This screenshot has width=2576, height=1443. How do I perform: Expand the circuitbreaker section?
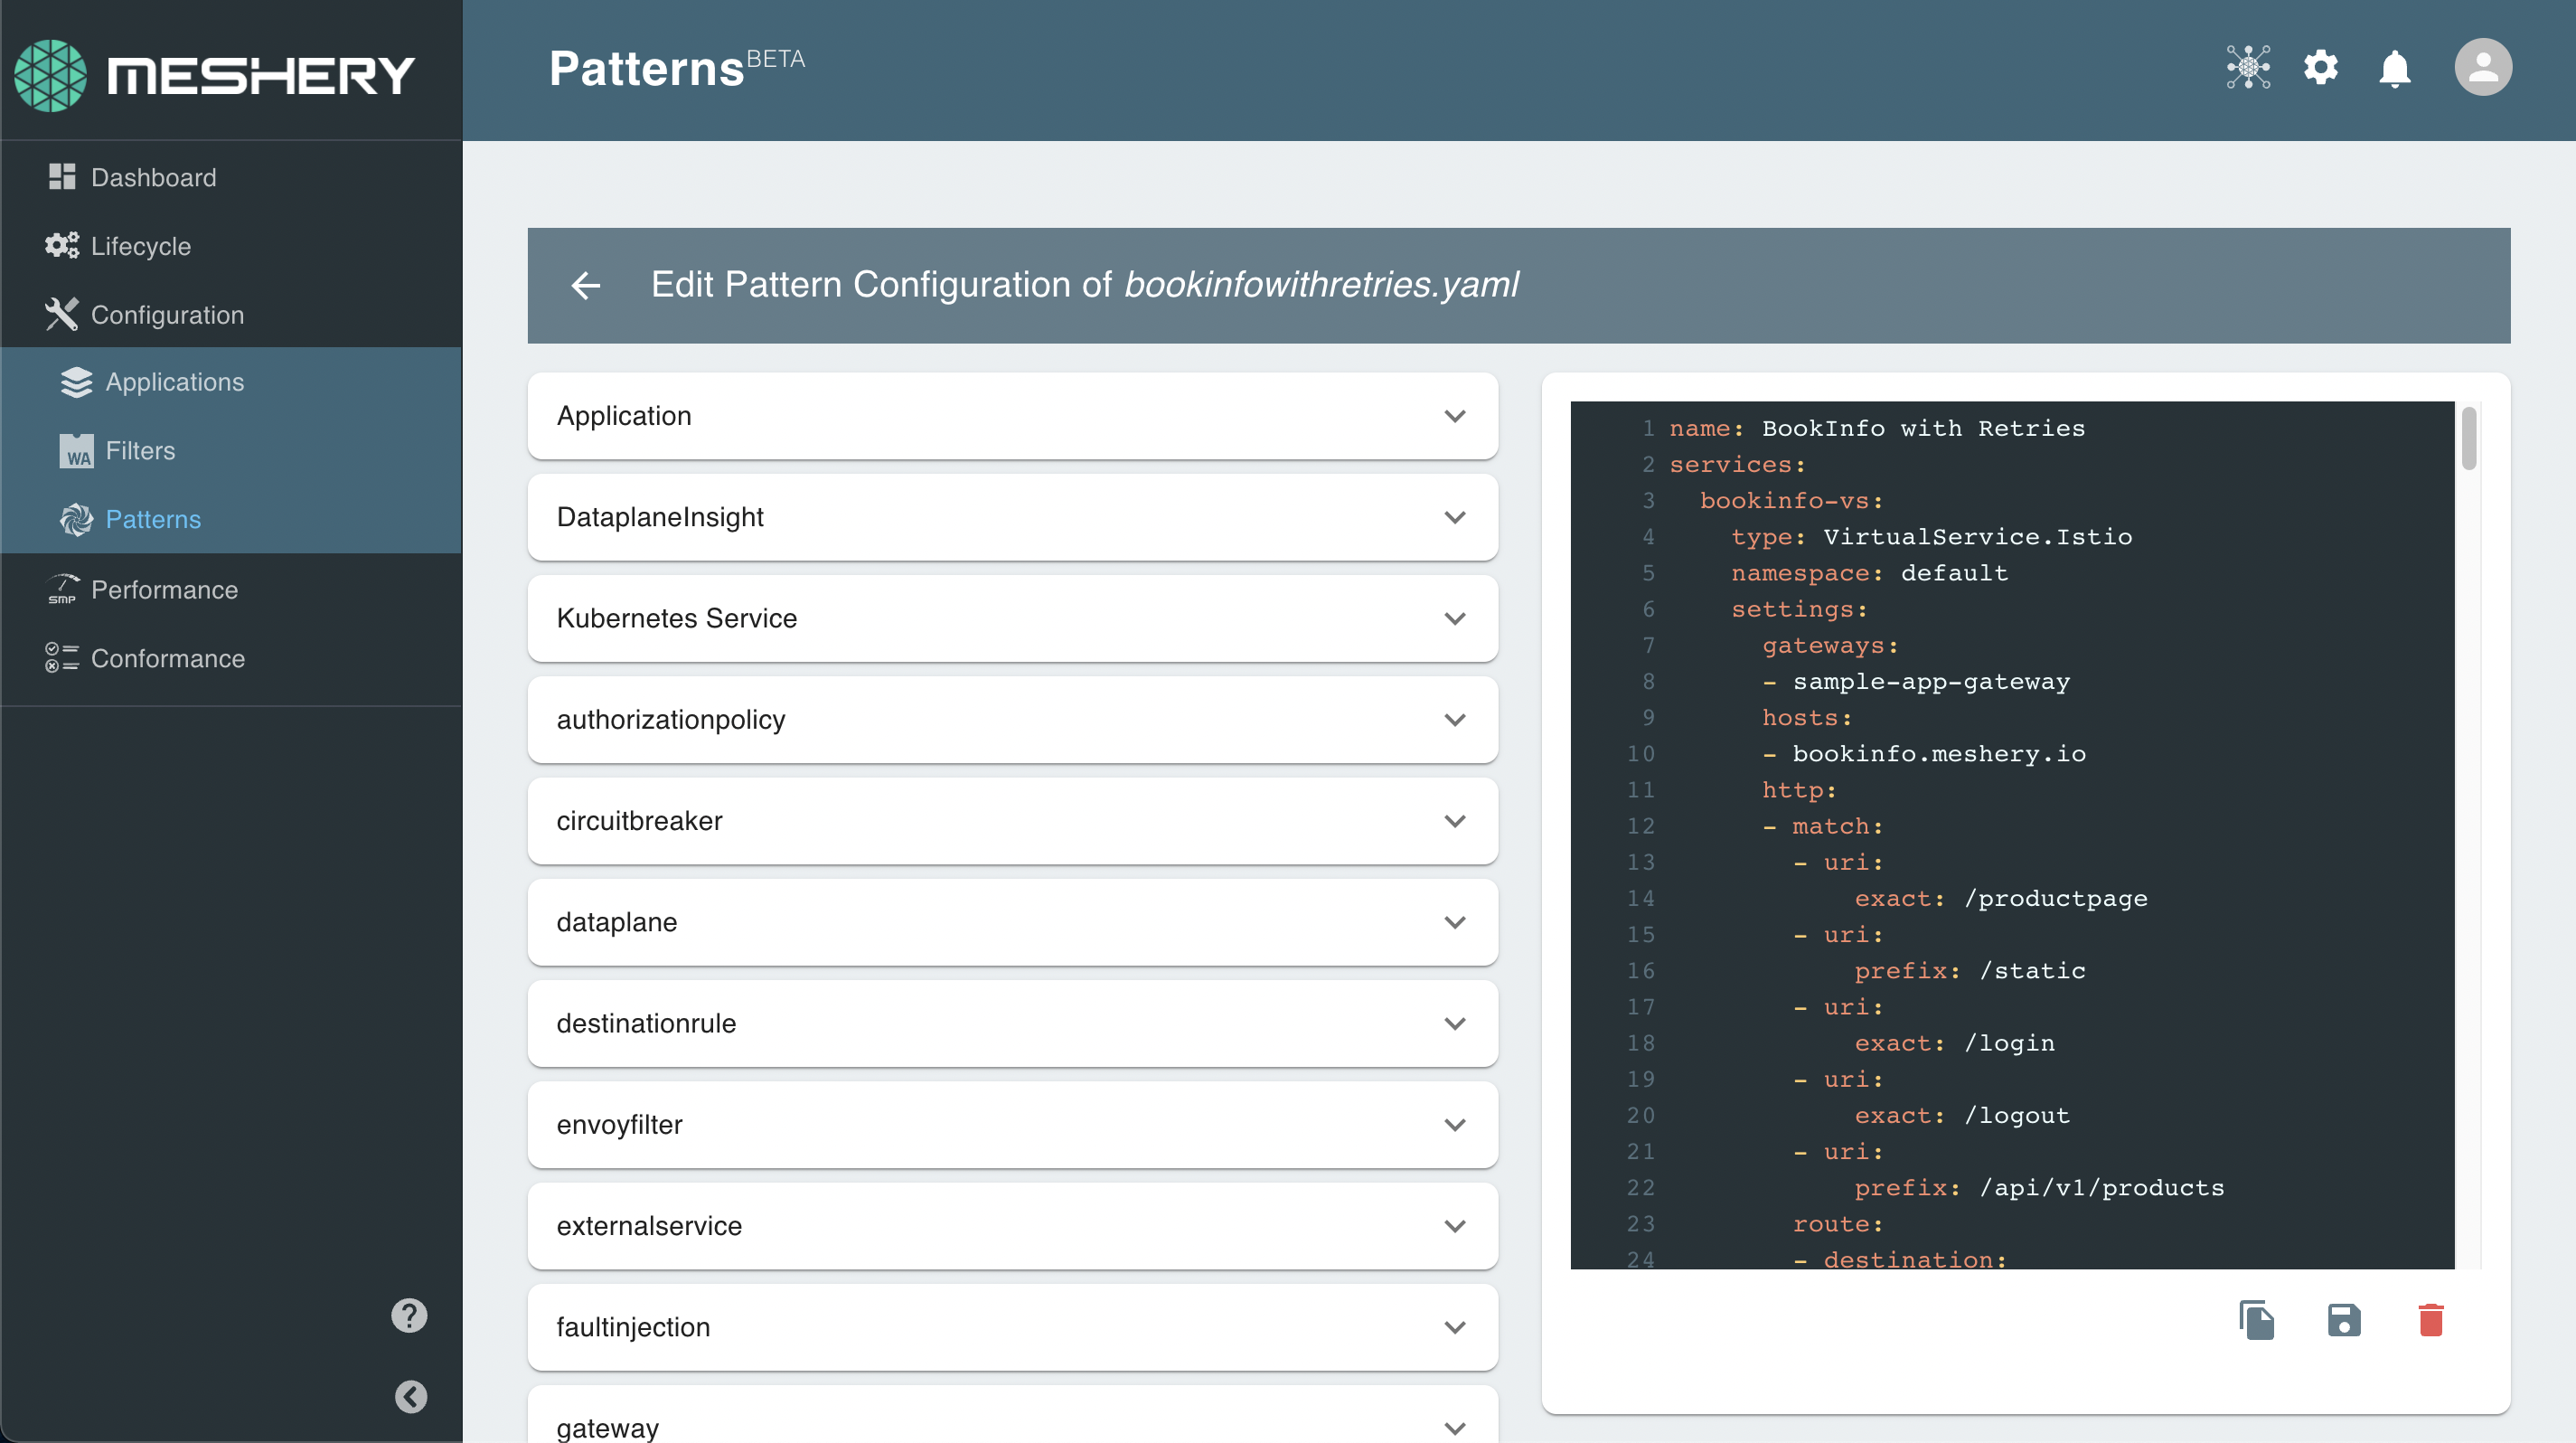(x=1012, y=821)
